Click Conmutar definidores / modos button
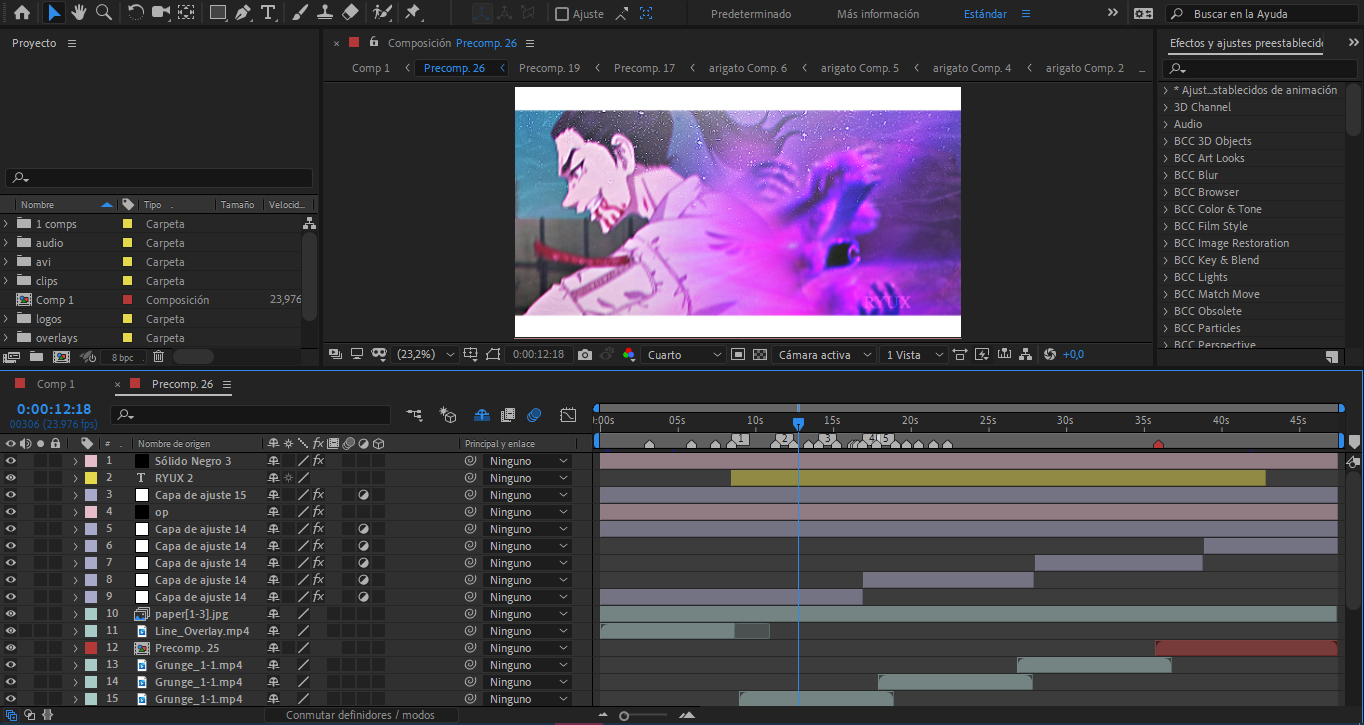The height and width of the screenshot is (725, 1364). [359, 715]
